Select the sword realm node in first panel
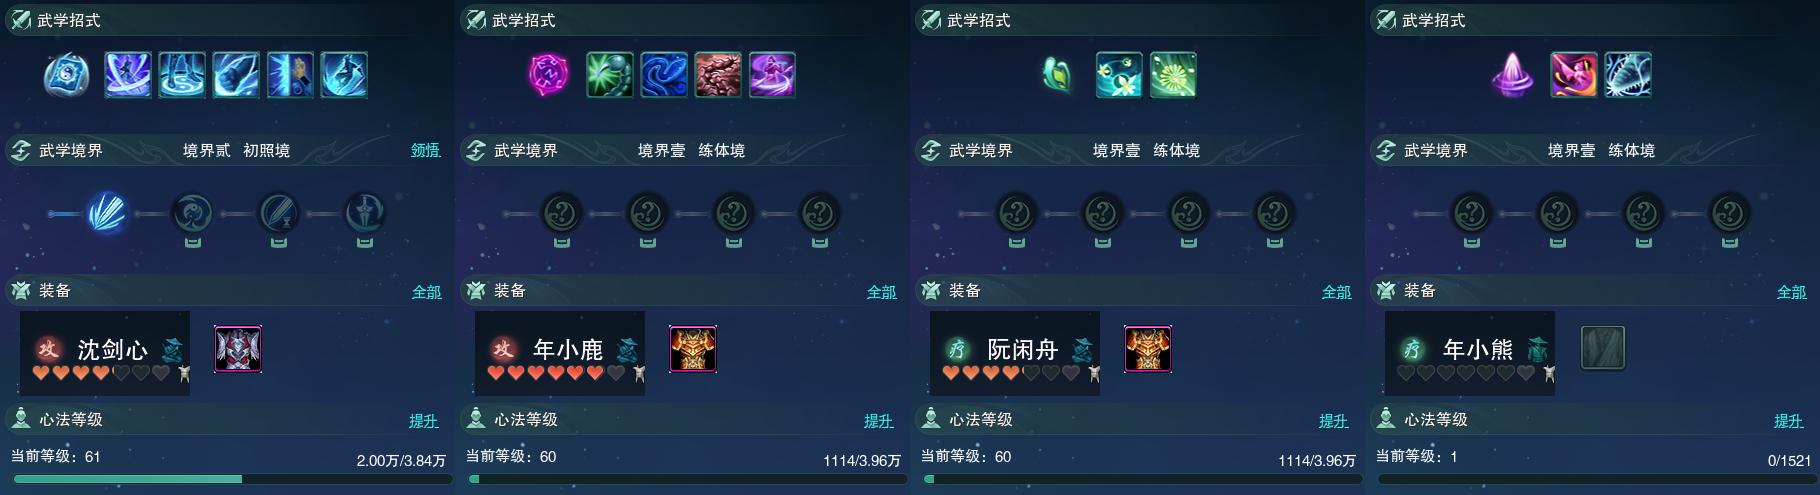1820x495 pixels. 279,213
